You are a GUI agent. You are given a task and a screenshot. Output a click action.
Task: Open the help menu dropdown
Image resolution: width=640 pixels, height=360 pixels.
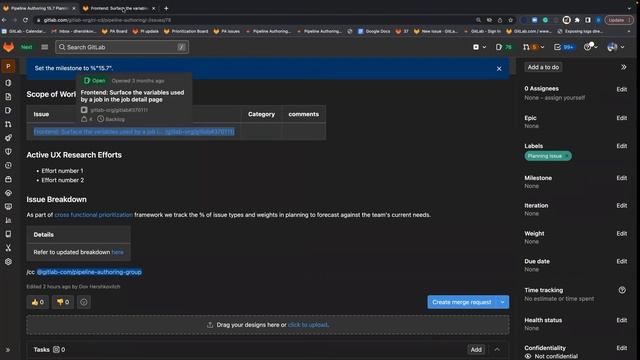(590, 47)
